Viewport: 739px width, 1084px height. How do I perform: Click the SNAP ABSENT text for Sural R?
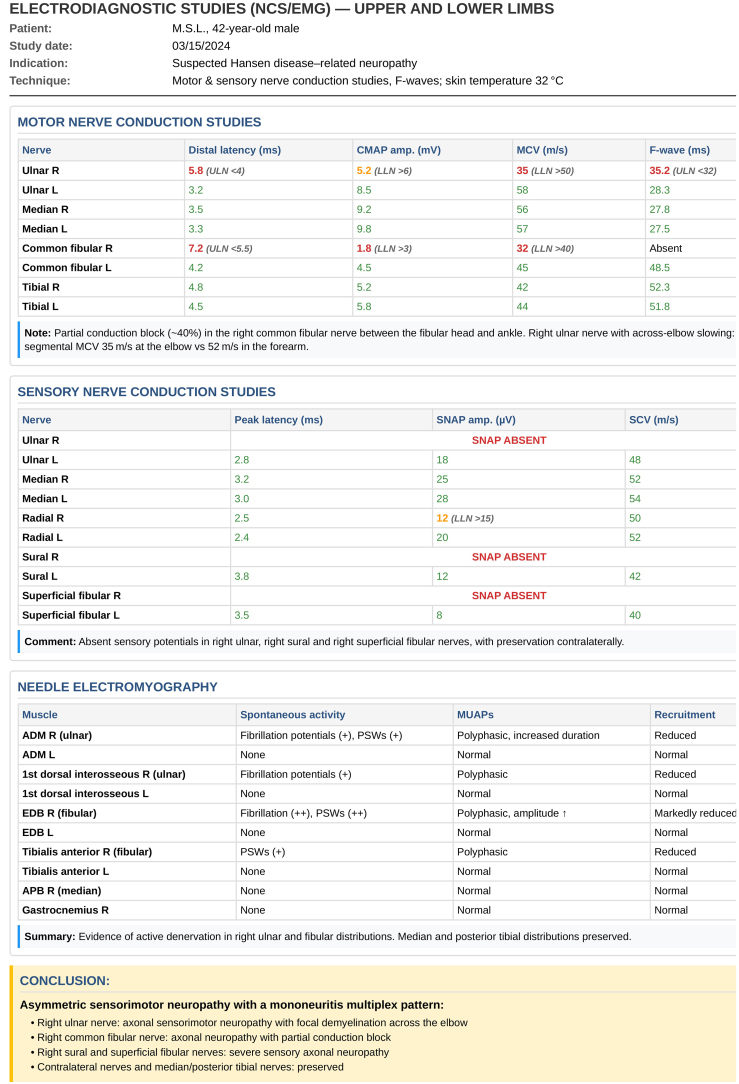tap(509, 557)
